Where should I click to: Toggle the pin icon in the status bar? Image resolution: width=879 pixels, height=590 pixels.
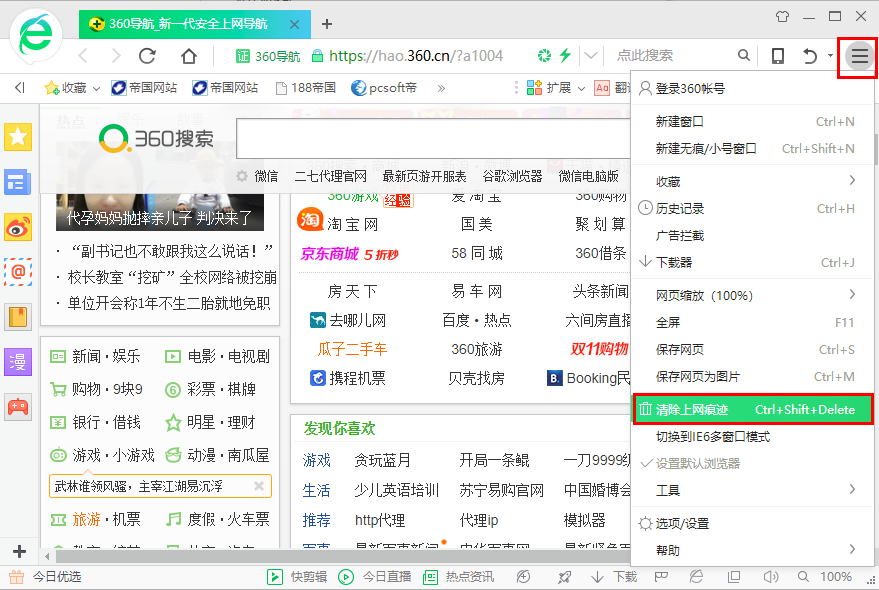[x=564, y=577]
